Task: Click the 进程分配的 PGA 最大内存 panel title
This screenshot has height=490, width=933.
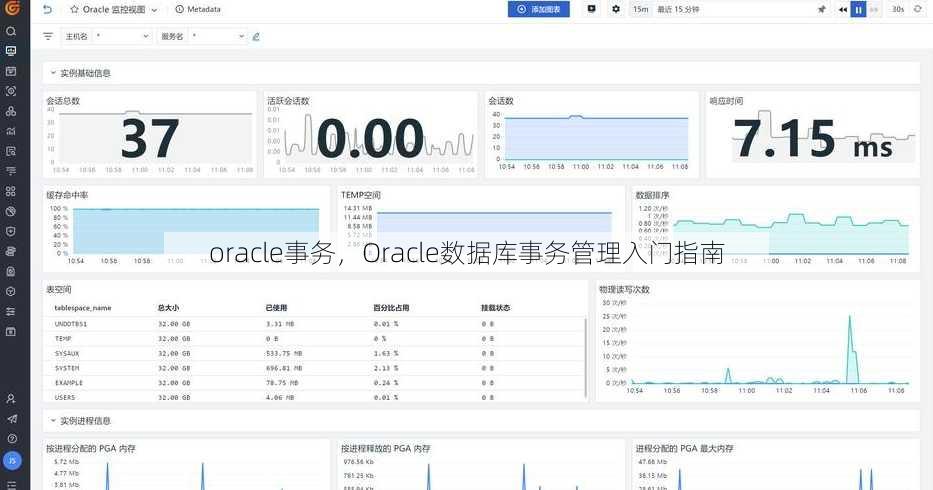Action: [x=684, y=448]
